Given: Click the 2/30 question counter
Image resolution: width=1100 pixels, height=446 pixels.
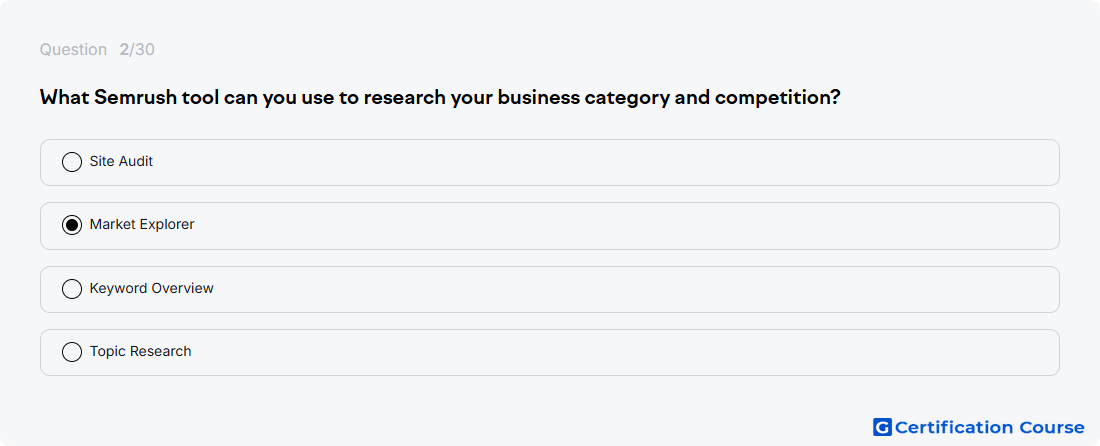Looking at the screenshot, I should [137, 50].
